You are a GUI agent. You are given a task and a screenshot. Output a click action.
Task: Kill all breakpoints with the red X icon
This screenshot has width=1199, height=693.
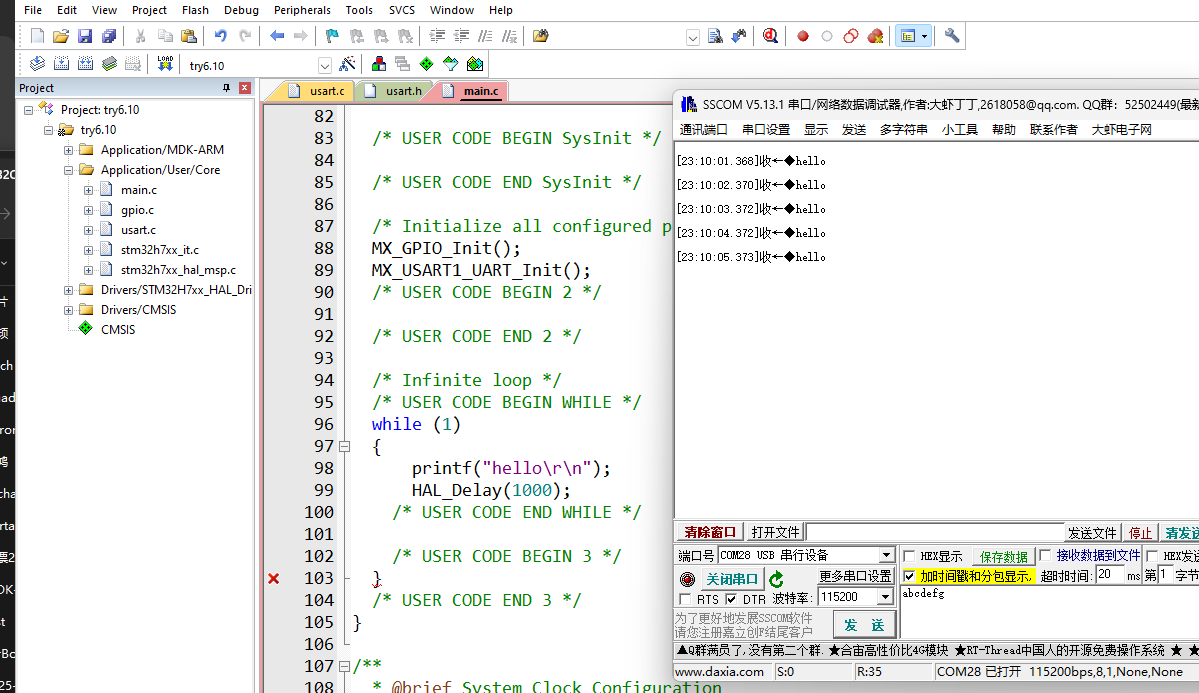coord(876,36)
